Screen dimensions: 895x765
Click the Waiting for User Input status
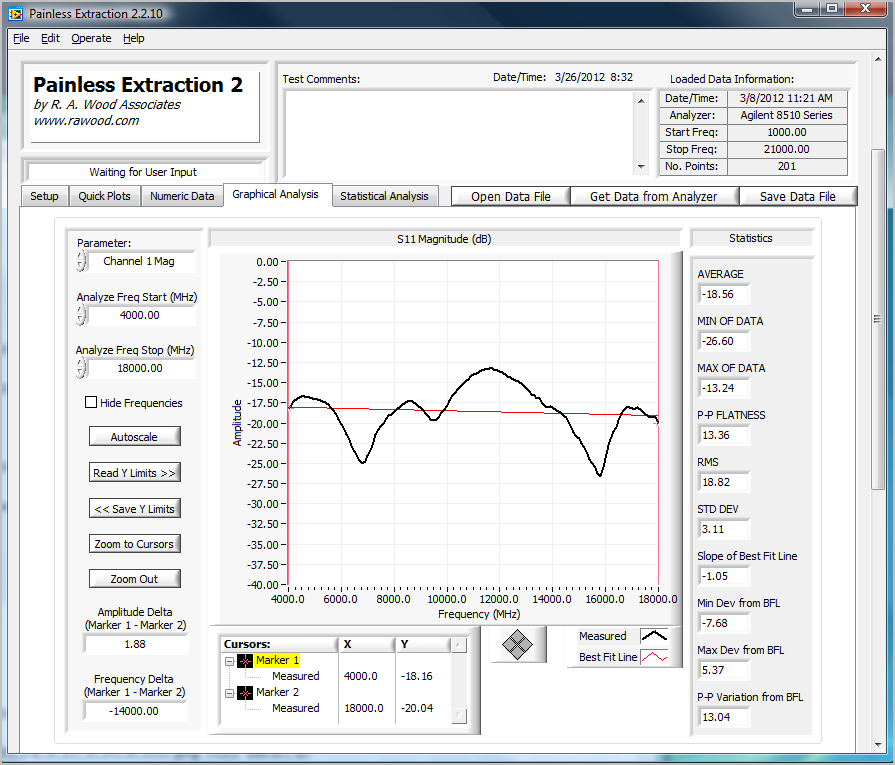point(143,172)
